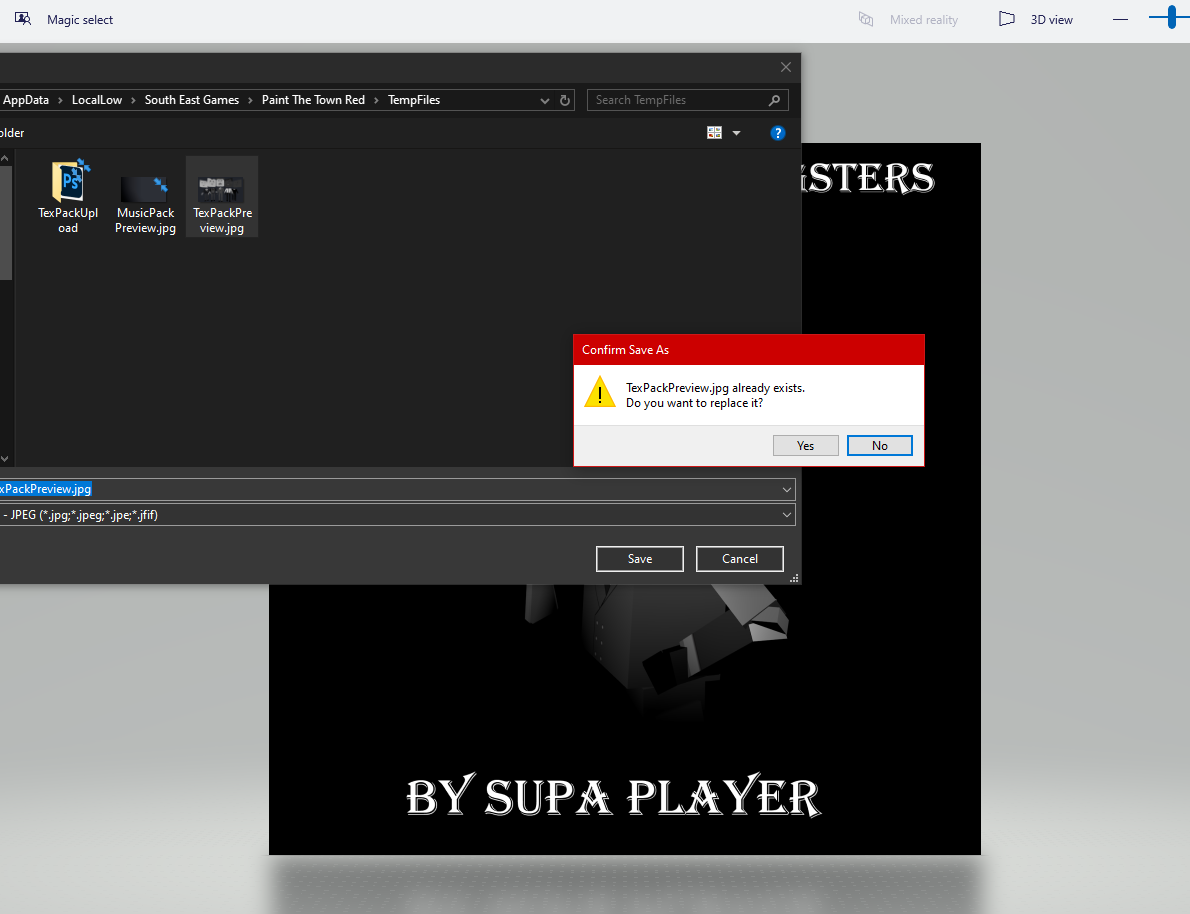Image resolution: width=1190 pixels, height=914 pixels.
Task: Expand the chevron after Paint The Town Red
Action: [x=376, y=100]
